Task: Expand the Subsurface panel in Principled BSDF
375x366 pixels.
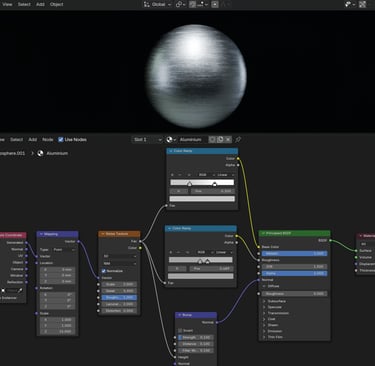Action: [x=264, y=301]
